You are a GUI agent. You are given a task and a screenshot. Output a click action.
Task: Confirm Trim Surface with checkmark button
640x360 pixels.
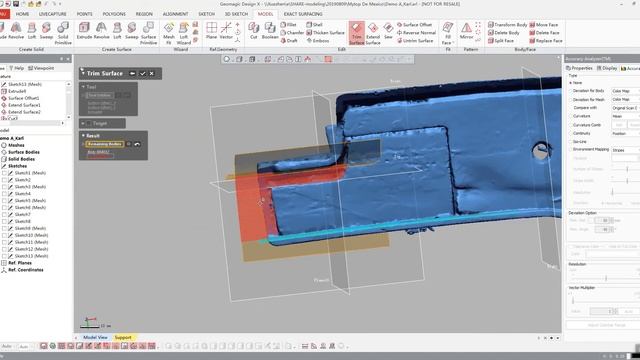coord(142,73)
